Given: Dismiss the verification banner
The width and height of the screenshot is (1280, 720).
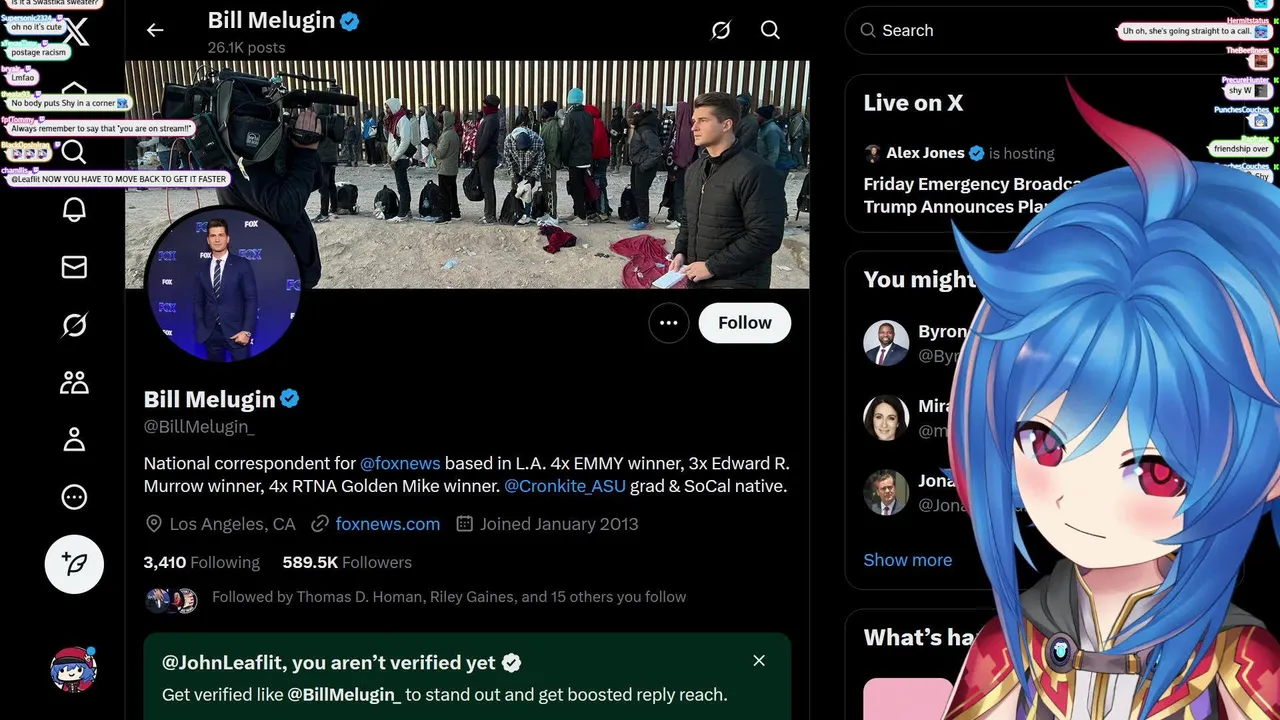Looking at the screenshot, I should click(759, 661).
